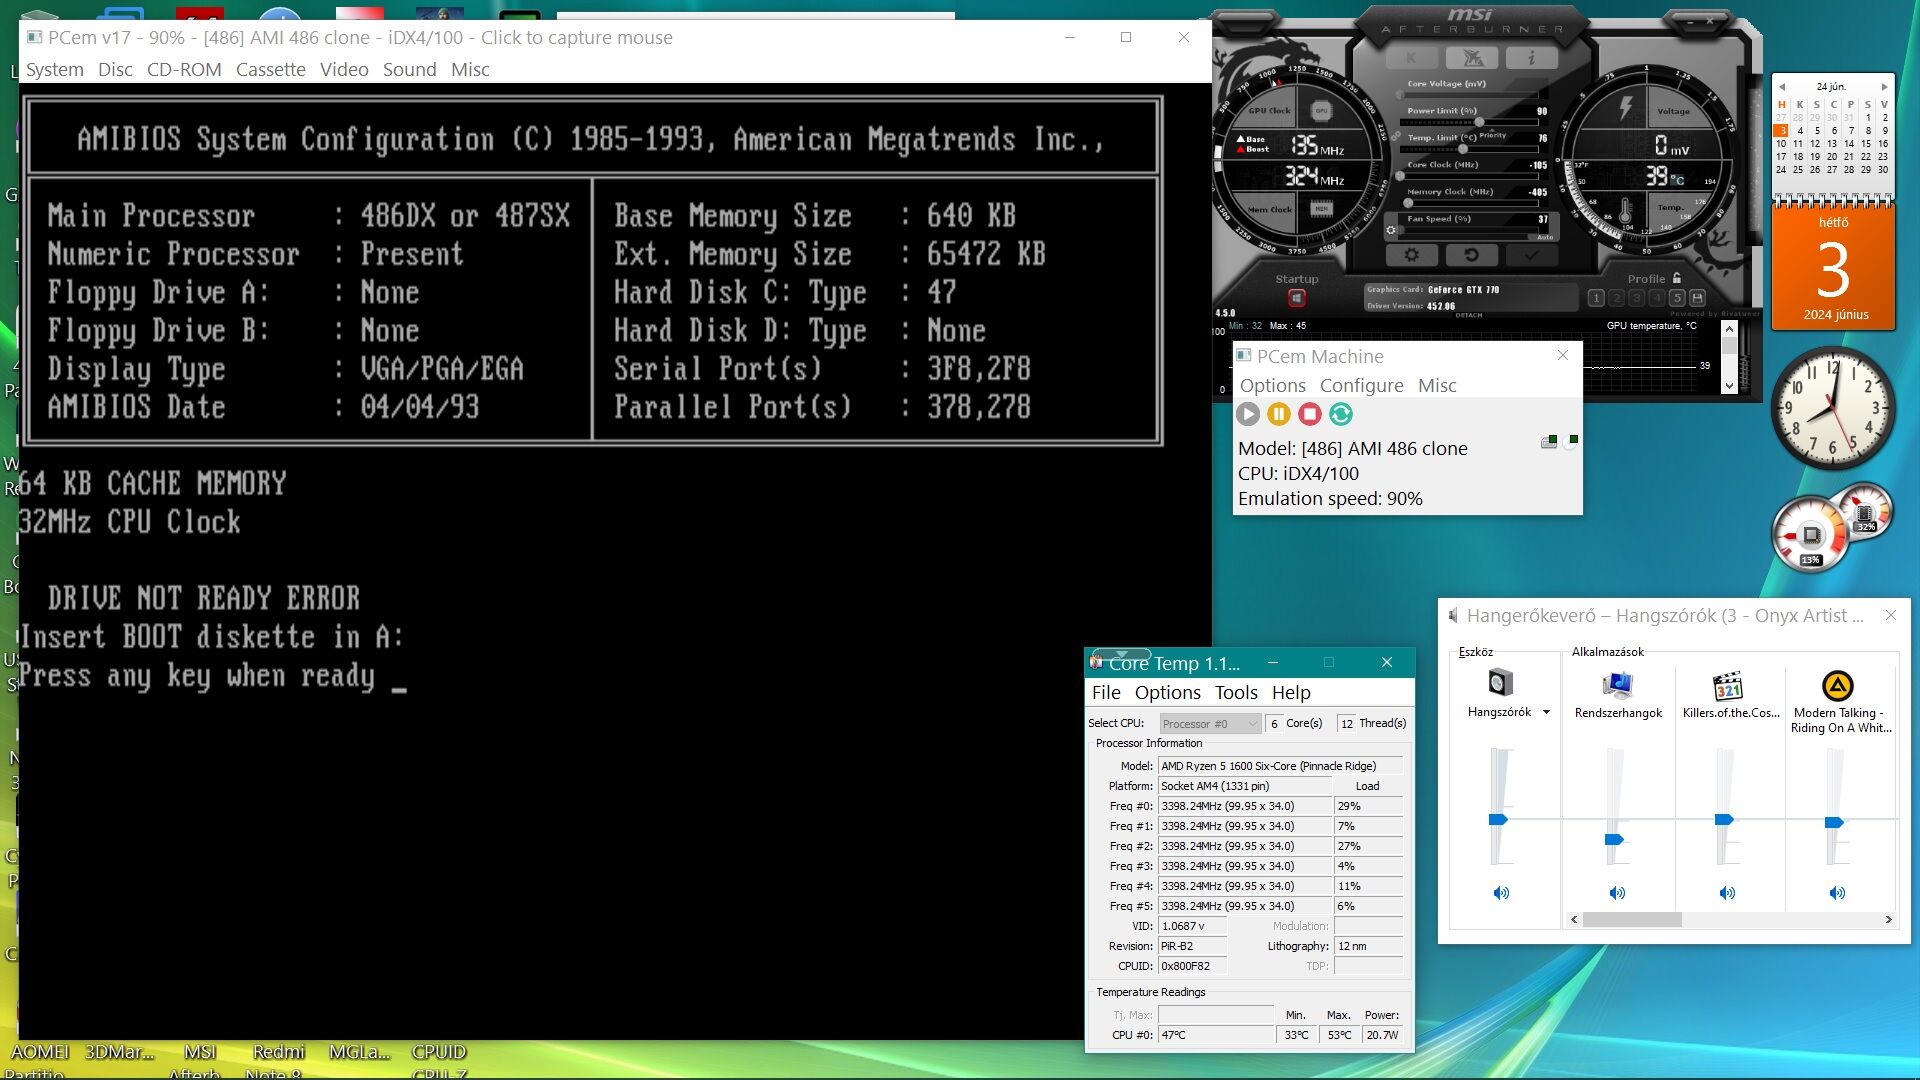Click Media Player Classic 321 icon
Screen dimensions: 1920x1080
pos(1728,686)
